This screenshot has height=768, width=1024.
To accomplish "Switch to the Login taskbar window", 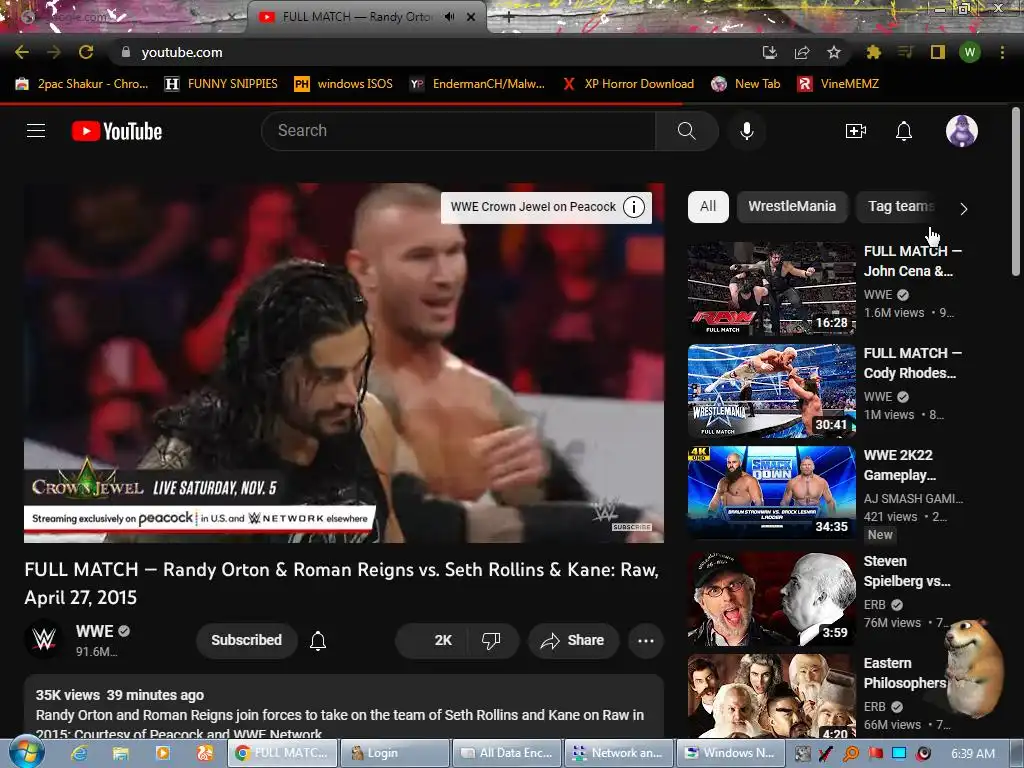I will coord(395,753).
